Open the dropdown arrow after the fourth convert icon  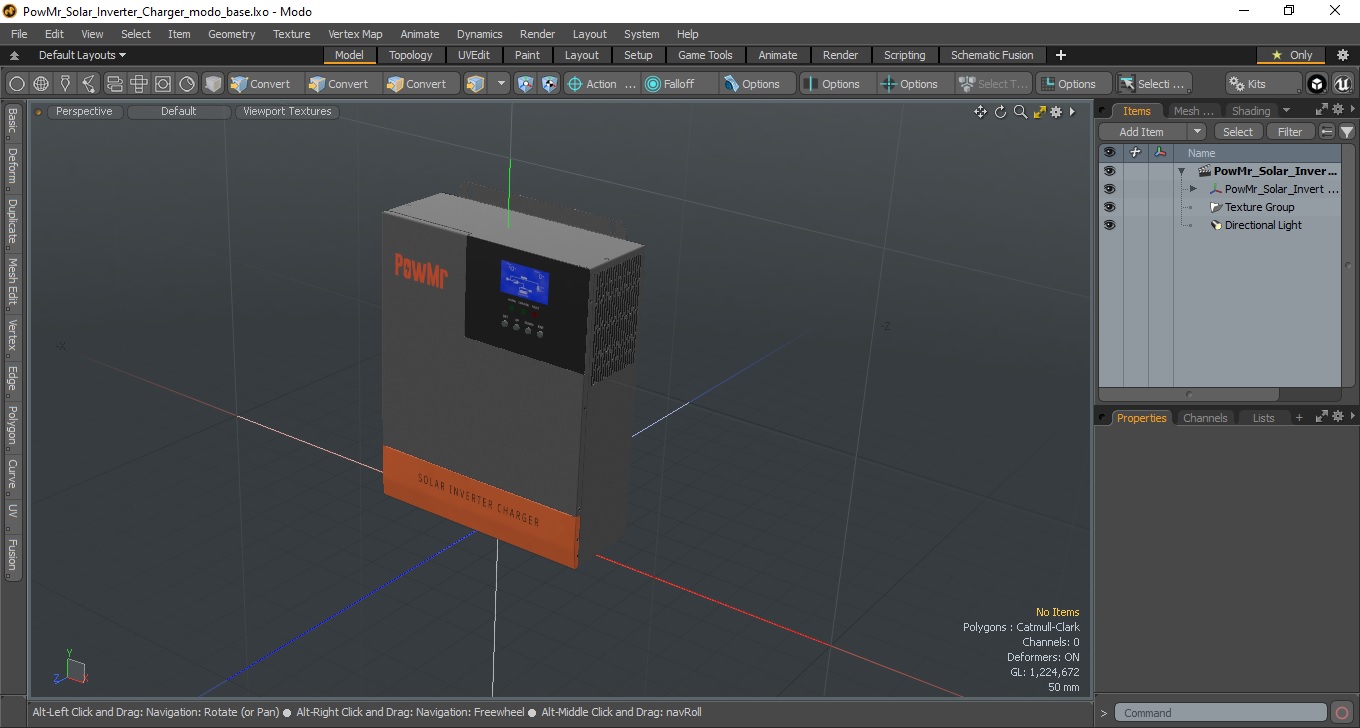pos(501,84)
